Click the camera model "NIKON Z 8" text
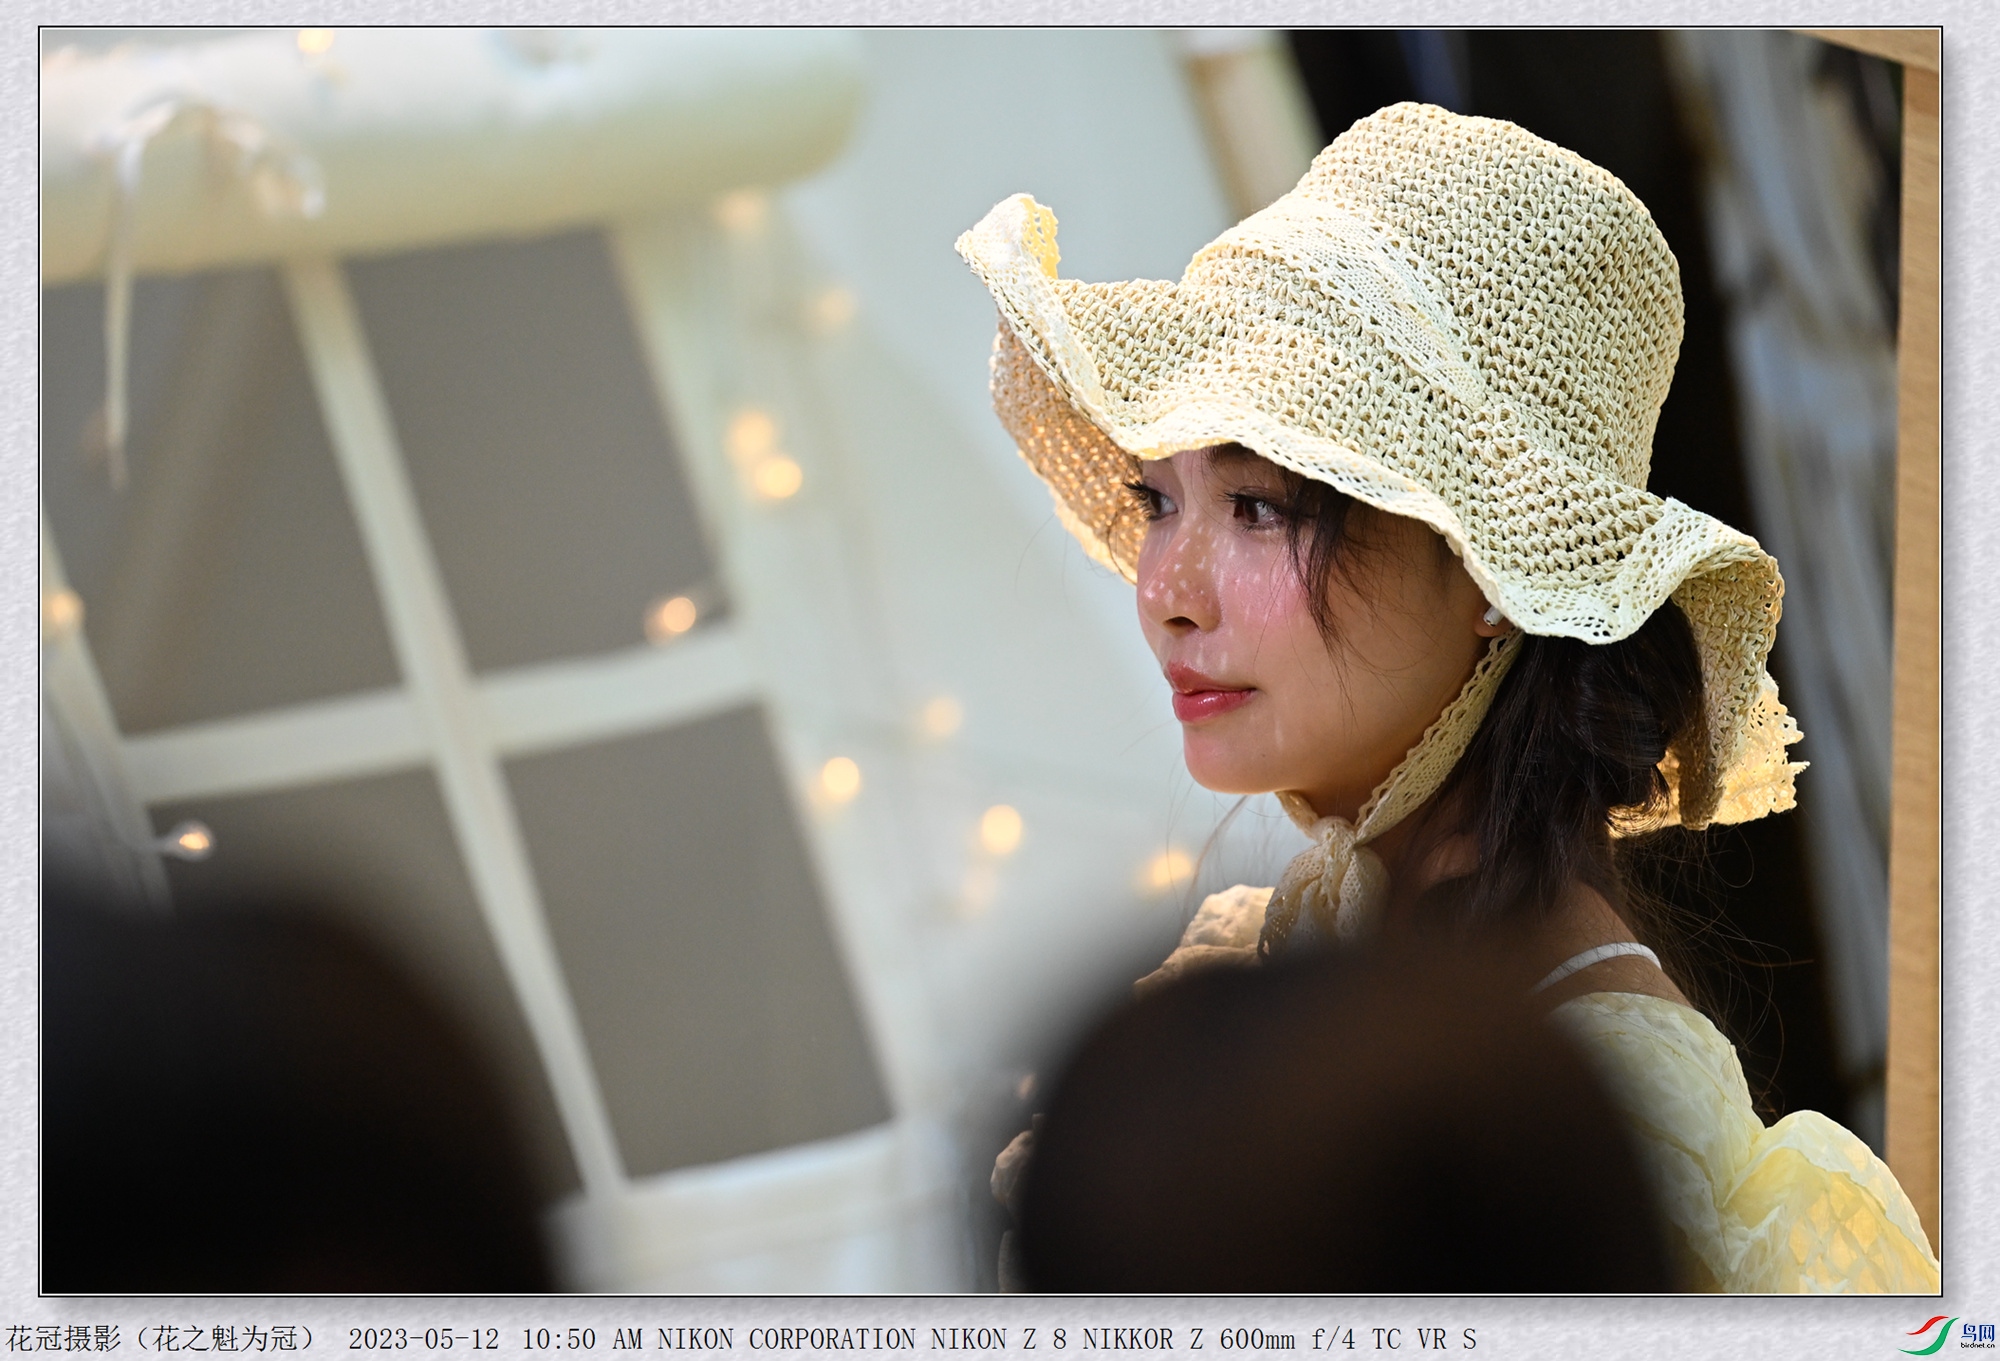 coord(999,1339)
